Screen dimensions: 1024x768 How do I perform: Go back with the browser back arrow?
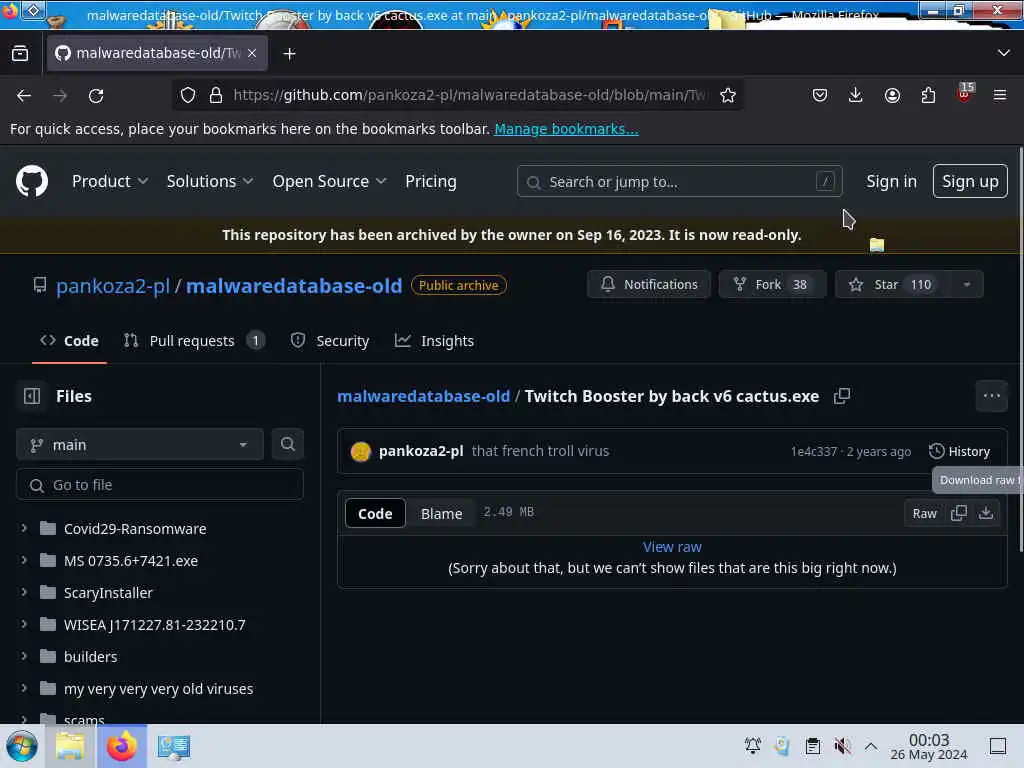[x=24, y=95]
